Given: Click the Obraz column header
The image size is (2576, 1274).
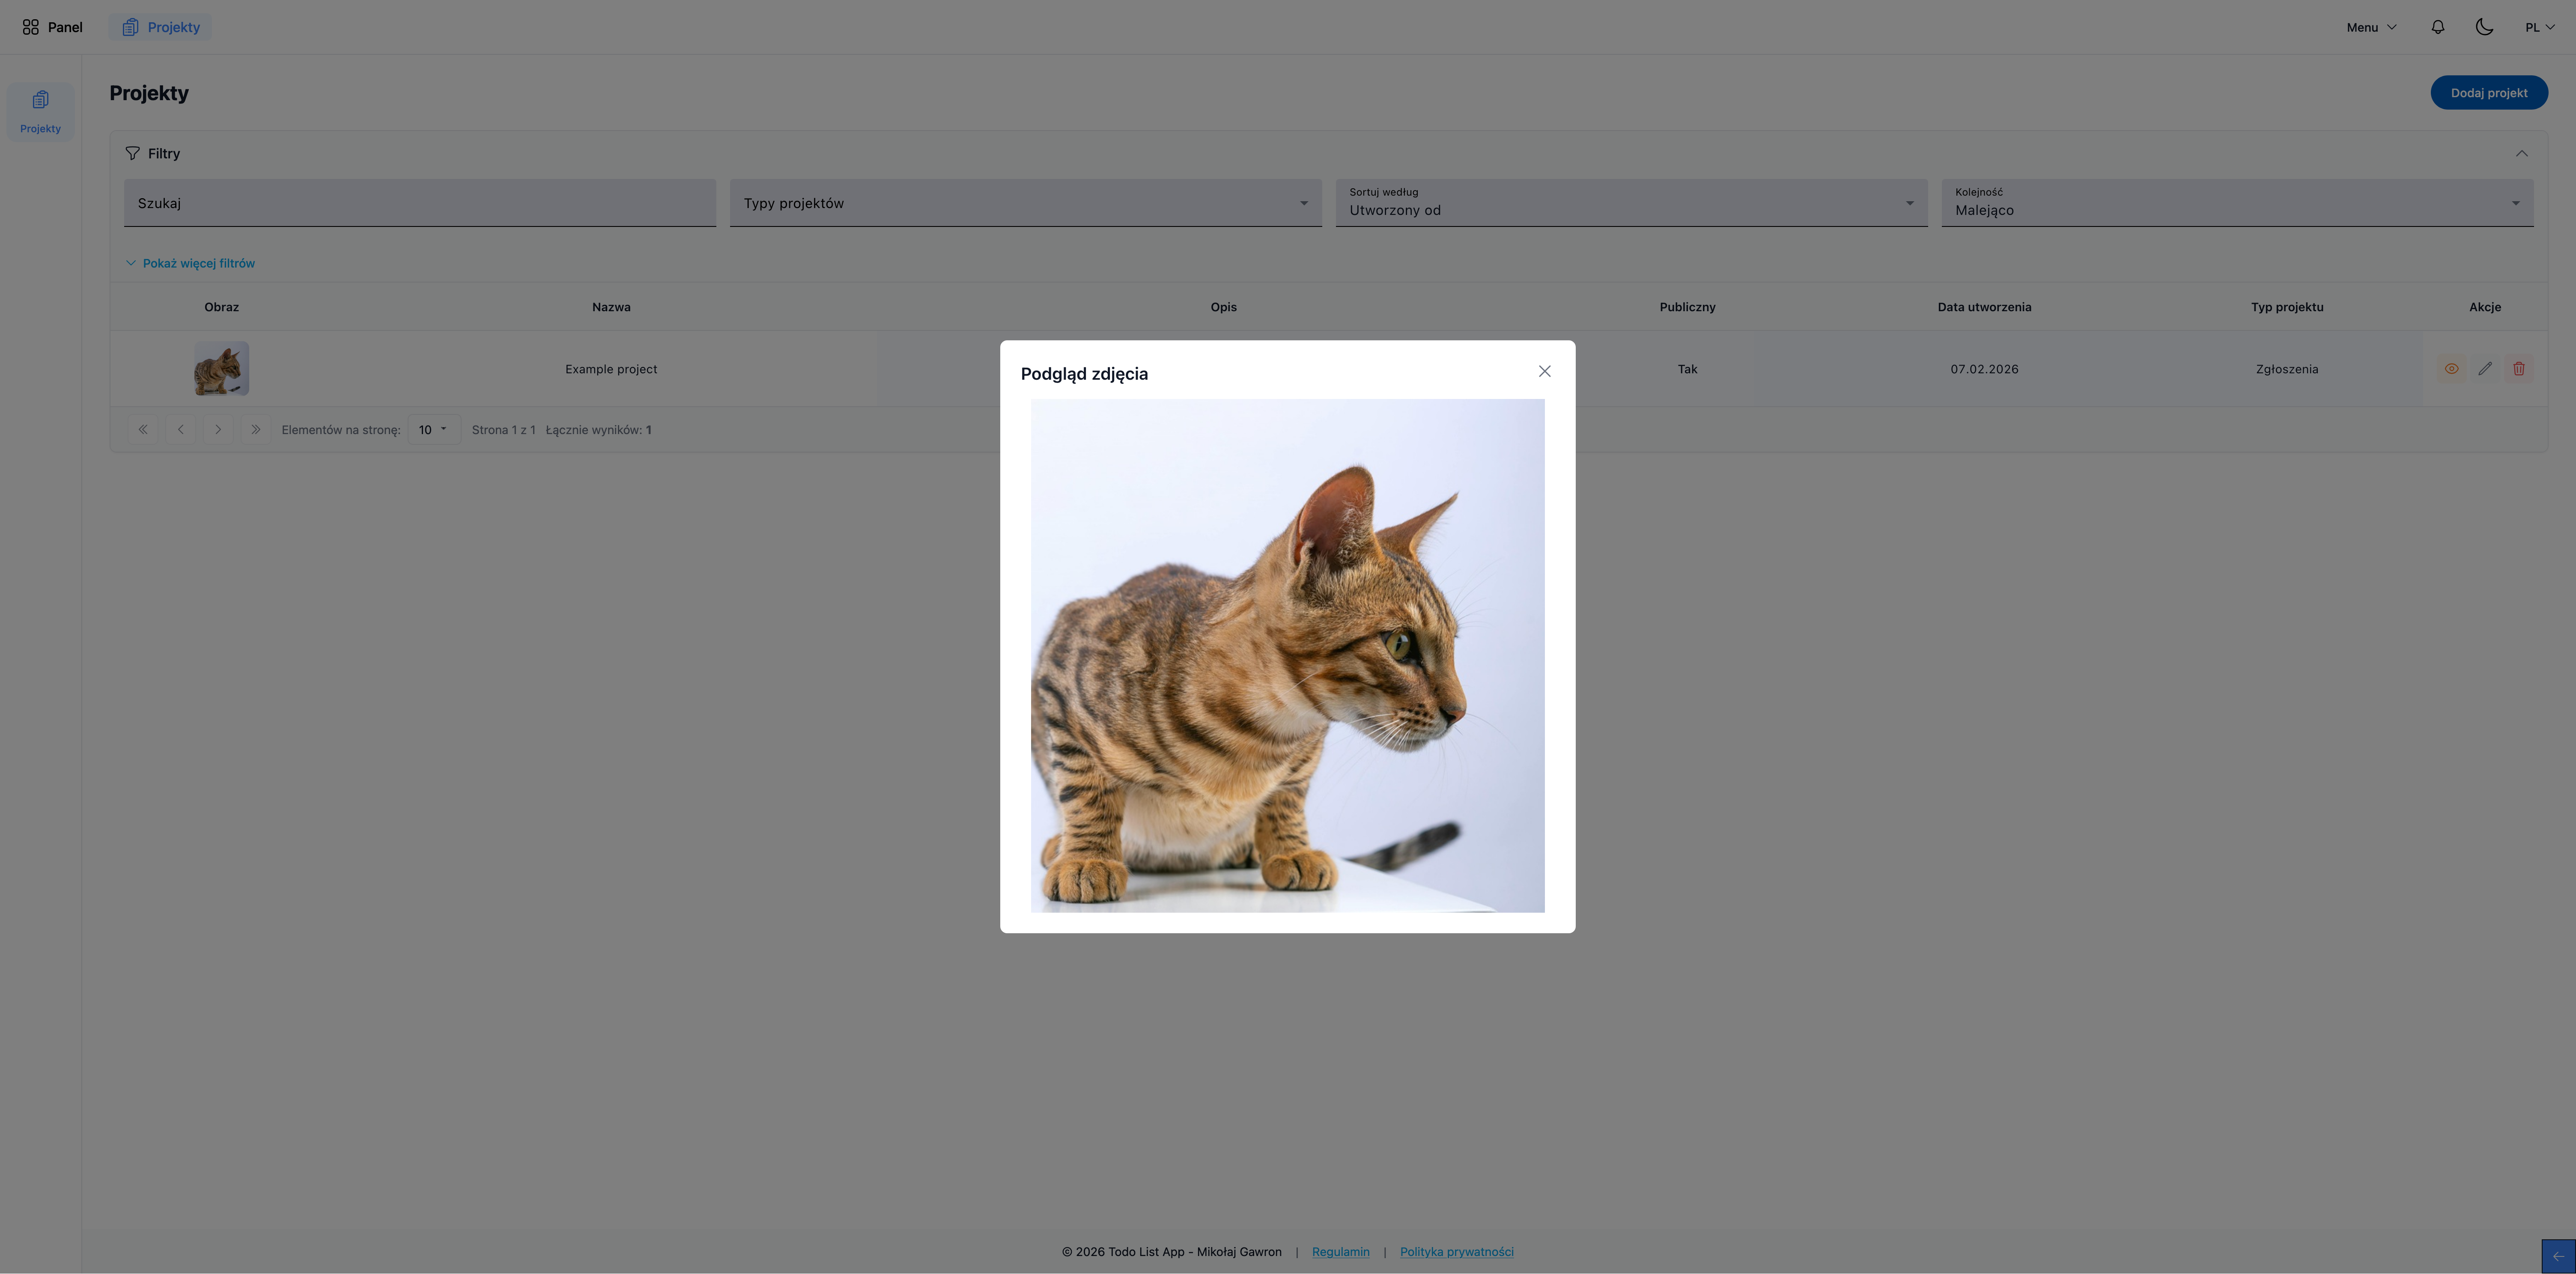Looking at the screenshot, I should tap(221, 307).
